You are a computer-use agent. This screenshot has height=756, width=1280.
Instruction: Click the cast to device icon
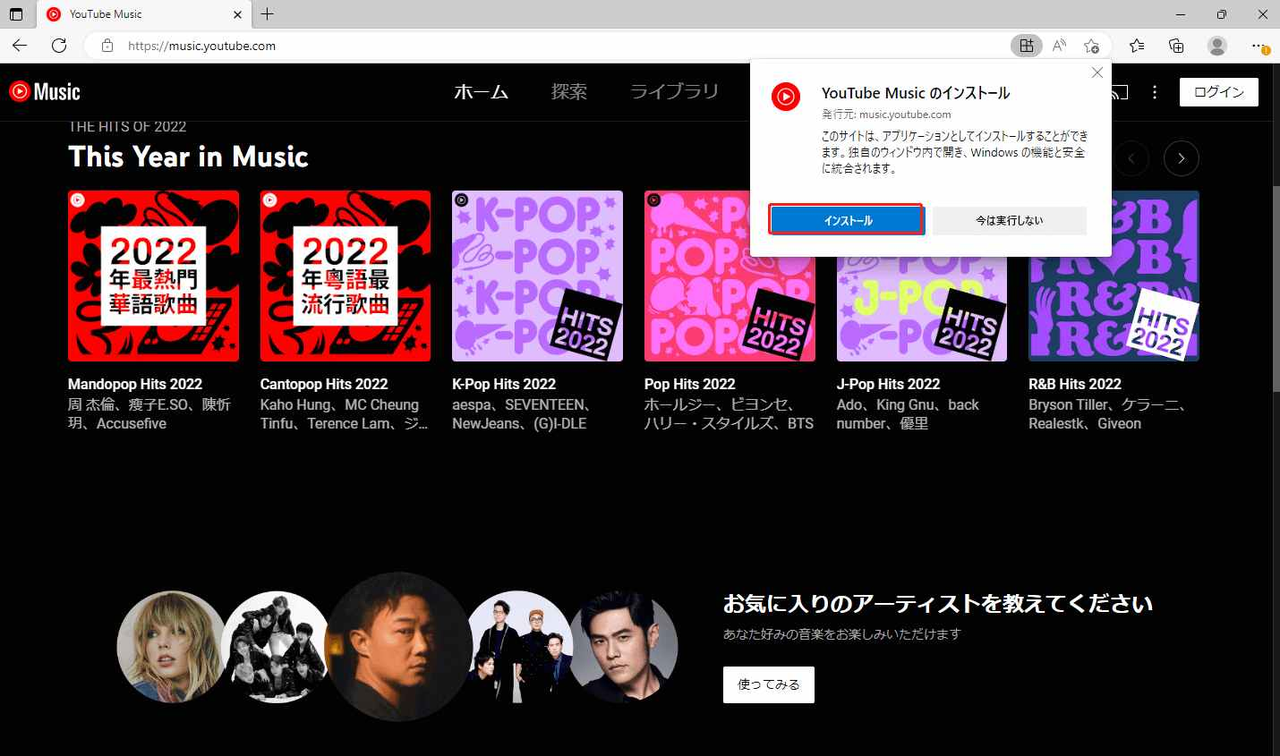[x=1119, y=92]
